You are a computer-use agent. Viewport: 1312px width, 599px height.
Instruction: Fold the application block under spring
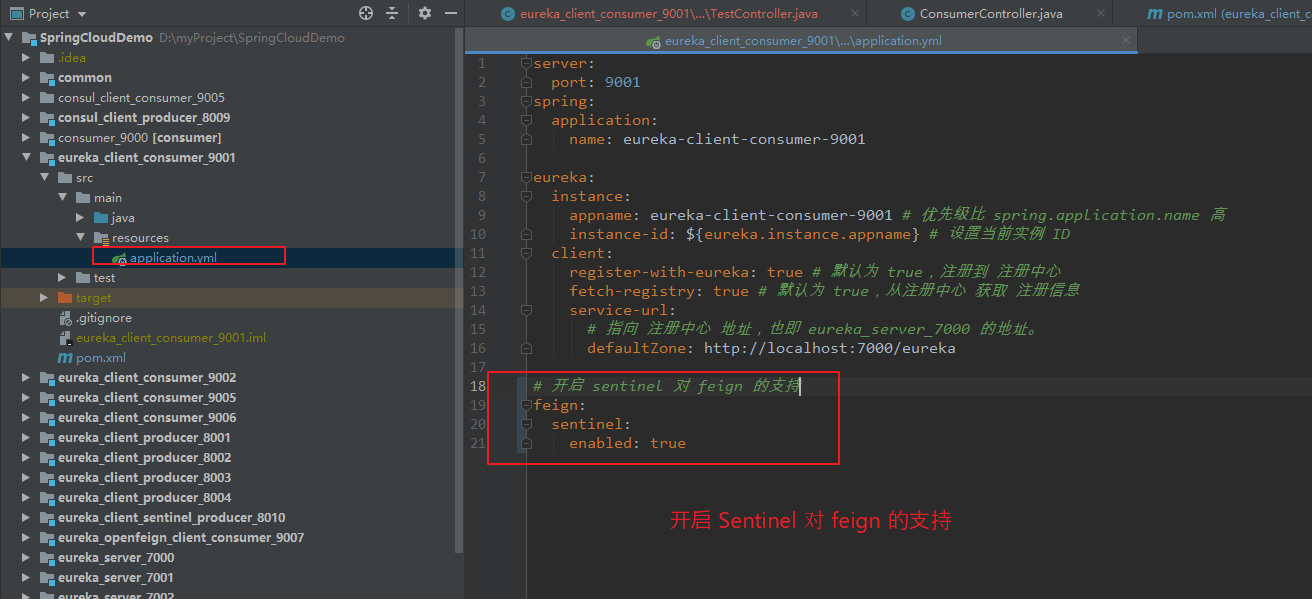pyautogui.click(x=527, y=120)
